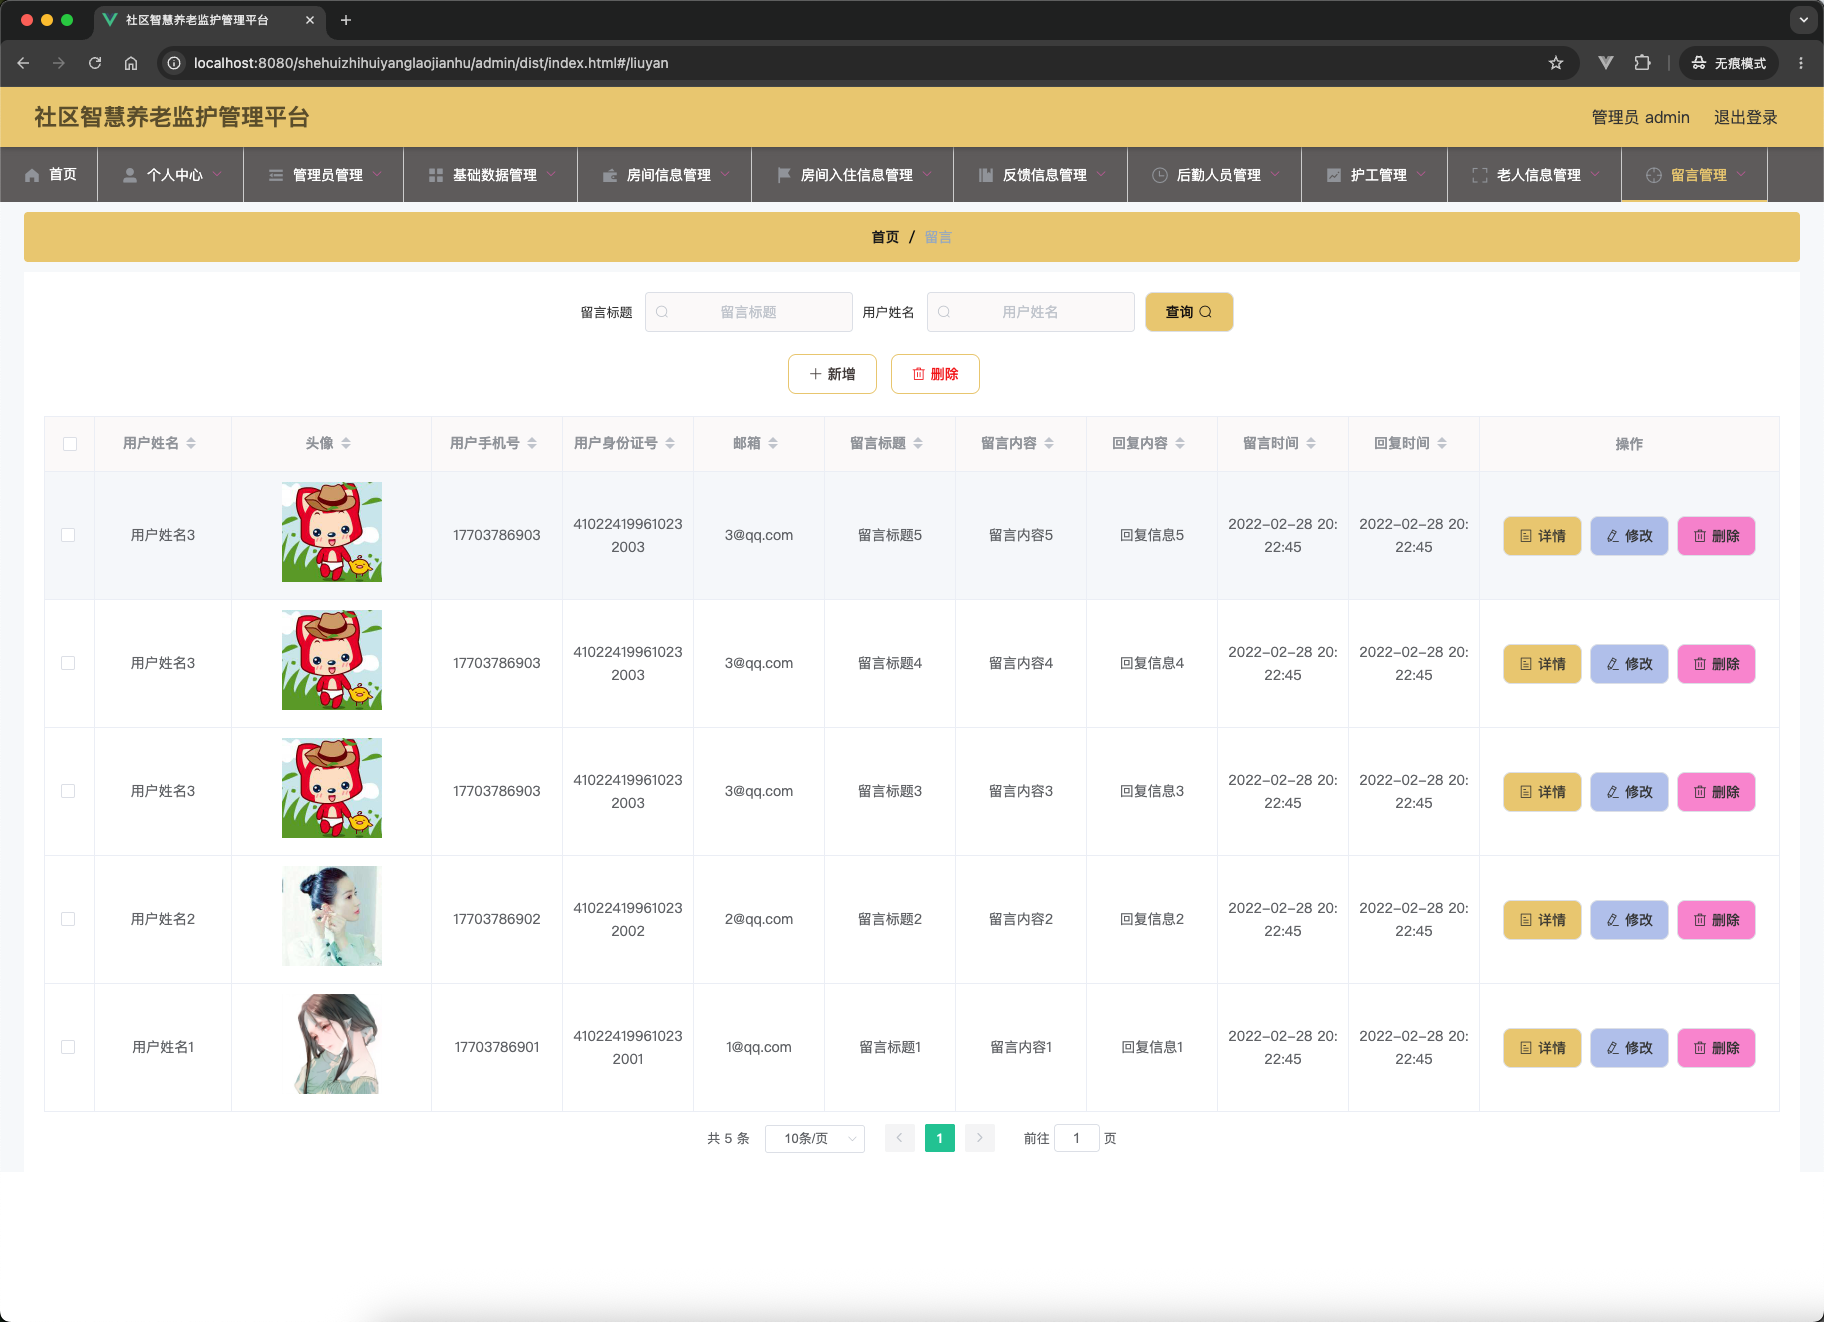Expand the 反馈信息管理 menu chevron
The width and height of the screenshot is (1824, 1322).
[1101, 174]
